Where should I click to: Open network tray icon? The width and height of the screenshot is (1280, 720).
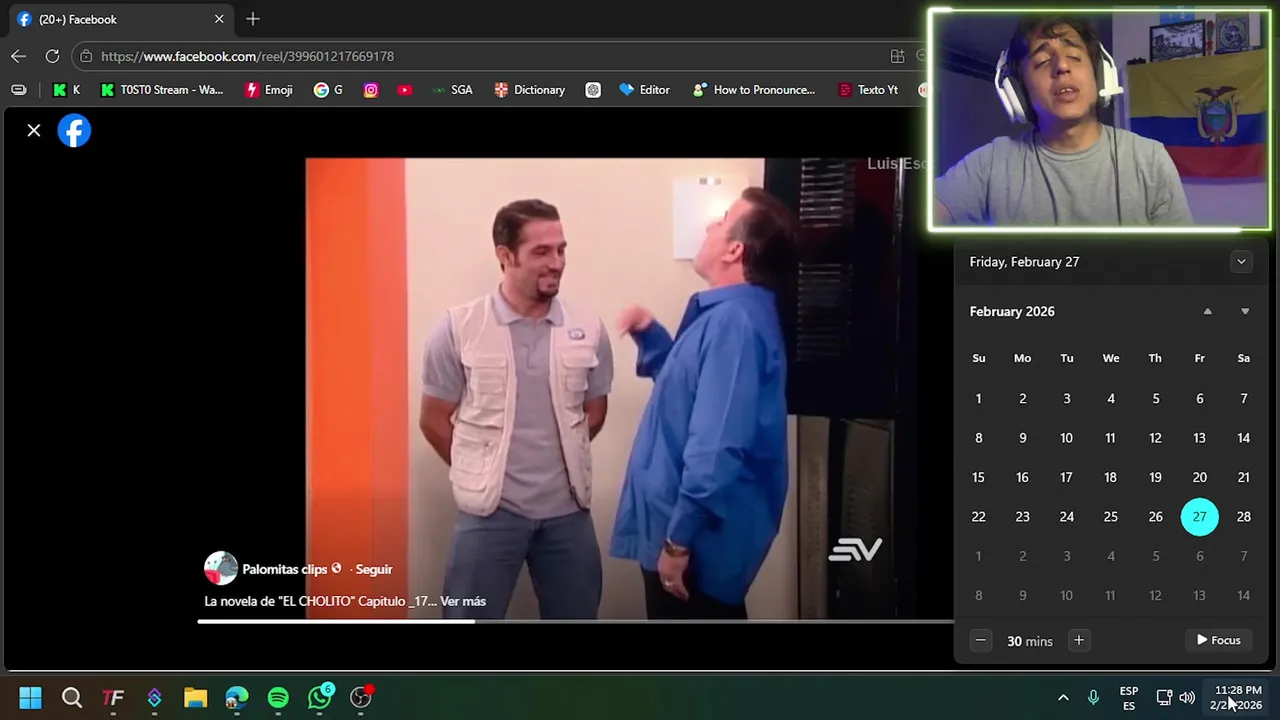(1164, 698)
